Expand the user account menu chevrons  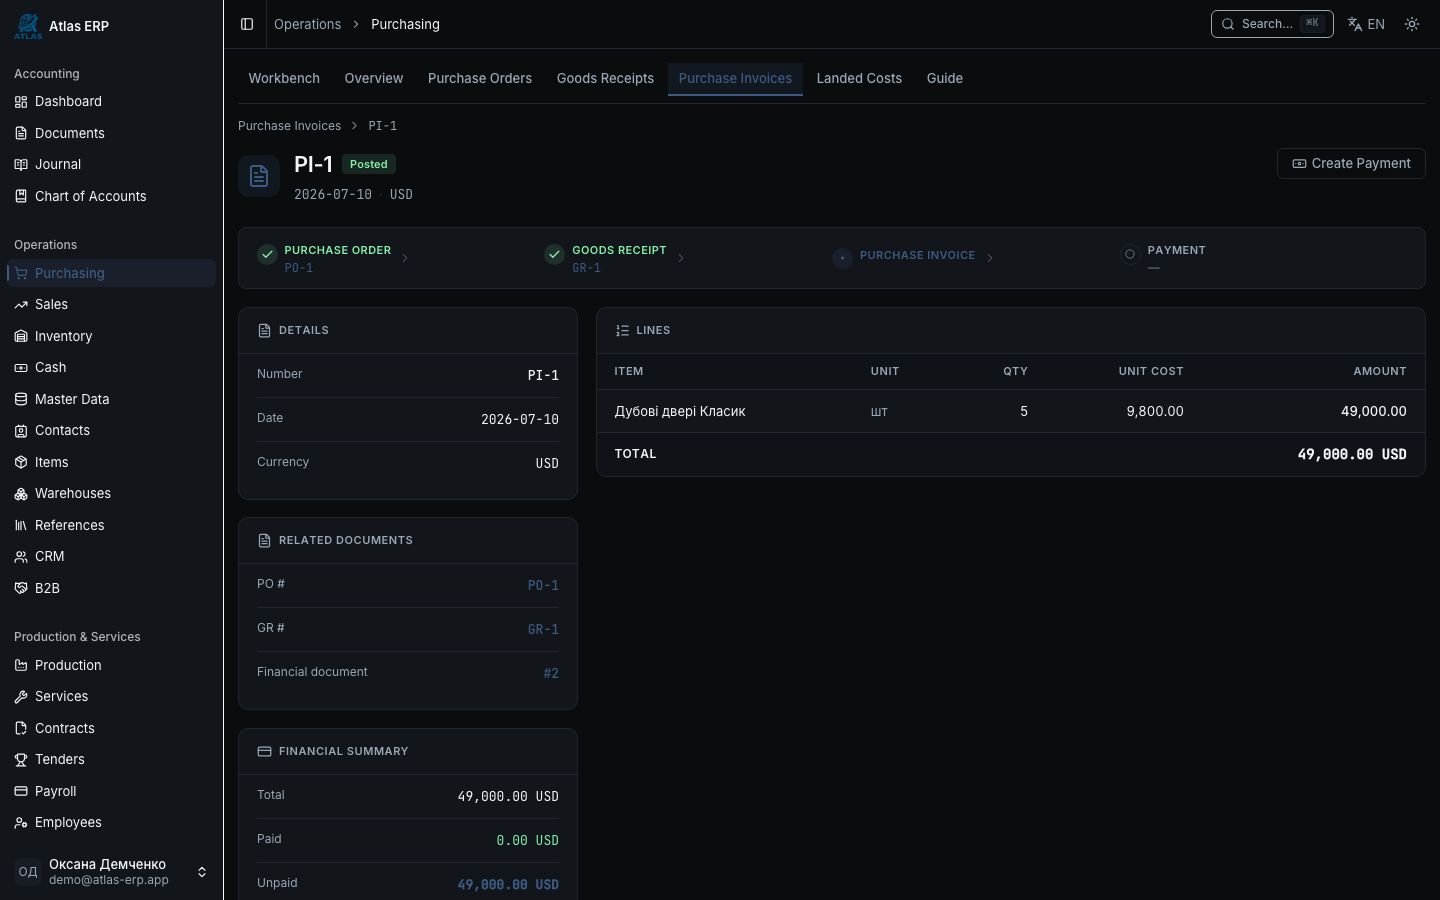[x=202, y=872]
